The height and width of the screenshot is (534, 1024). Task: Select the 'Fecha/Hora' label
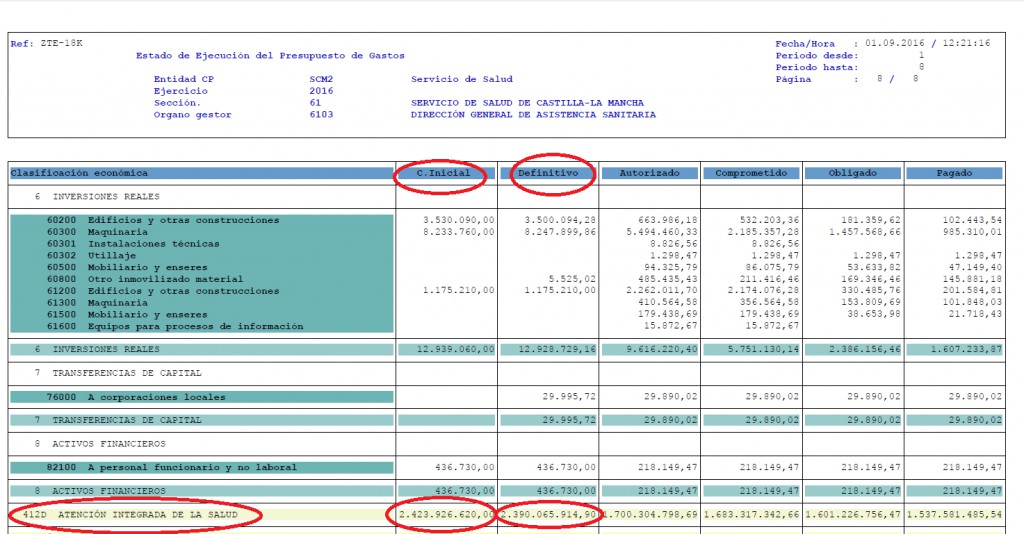[805, 44]
